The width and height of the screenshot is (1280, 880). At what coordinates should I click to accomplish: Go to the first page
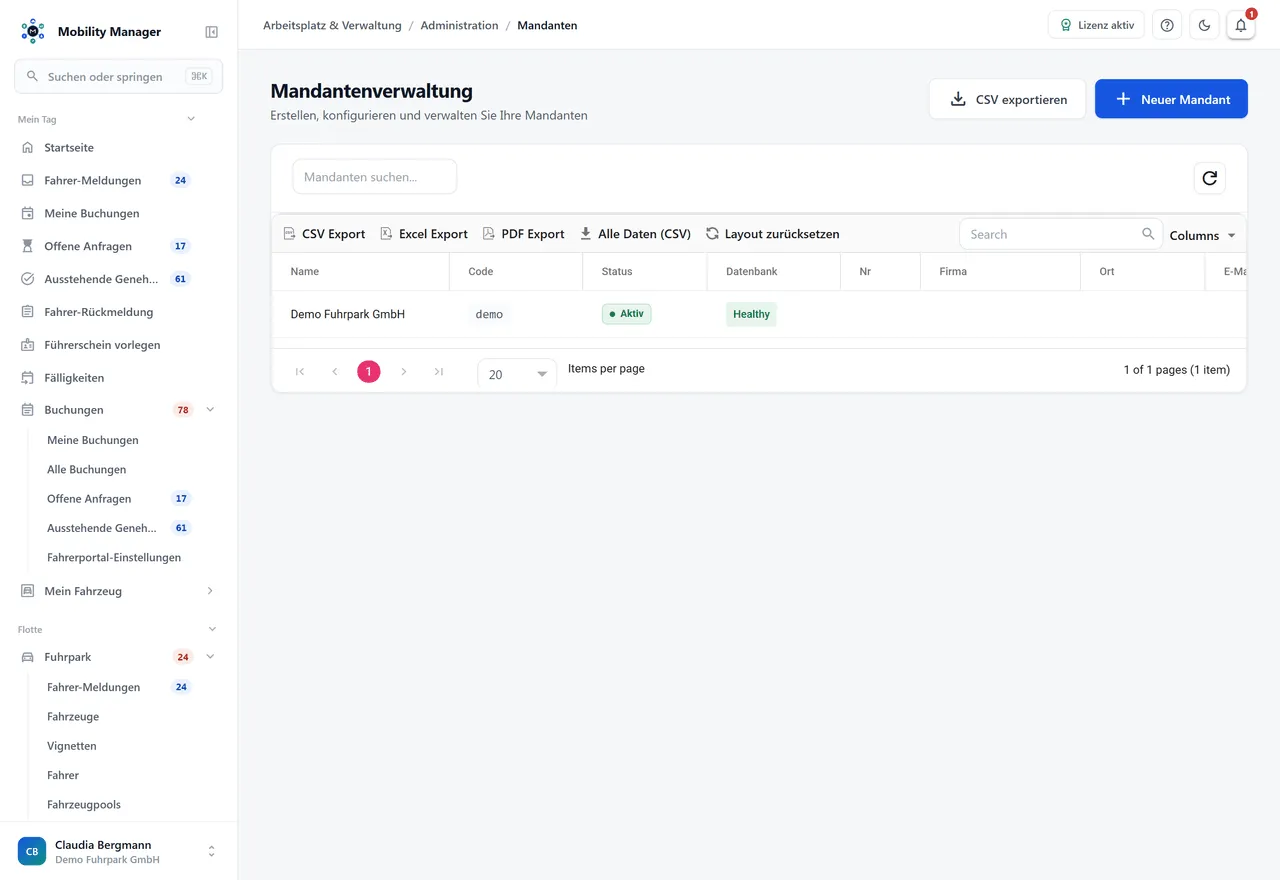tap(300, 372)
